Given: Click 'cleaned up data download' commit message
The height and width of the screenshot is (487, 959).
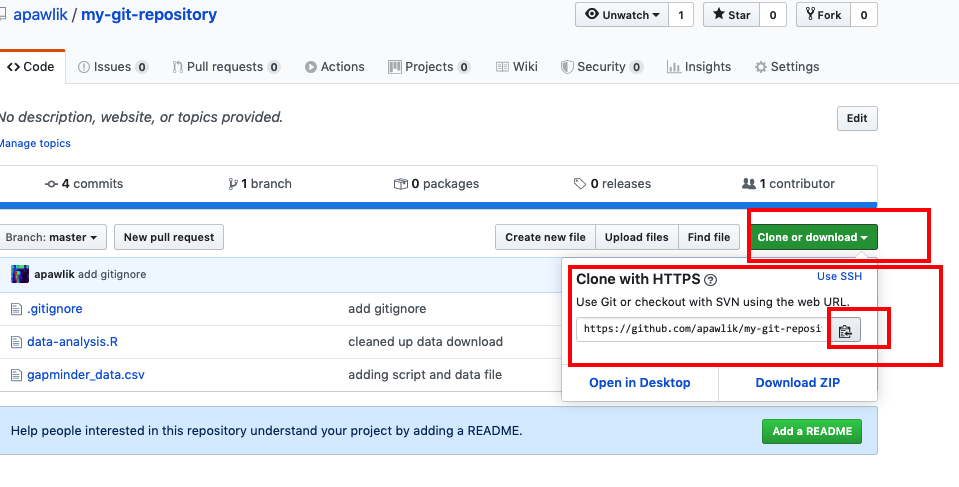Looking at the screenshot, I should [x=426, y=342].
